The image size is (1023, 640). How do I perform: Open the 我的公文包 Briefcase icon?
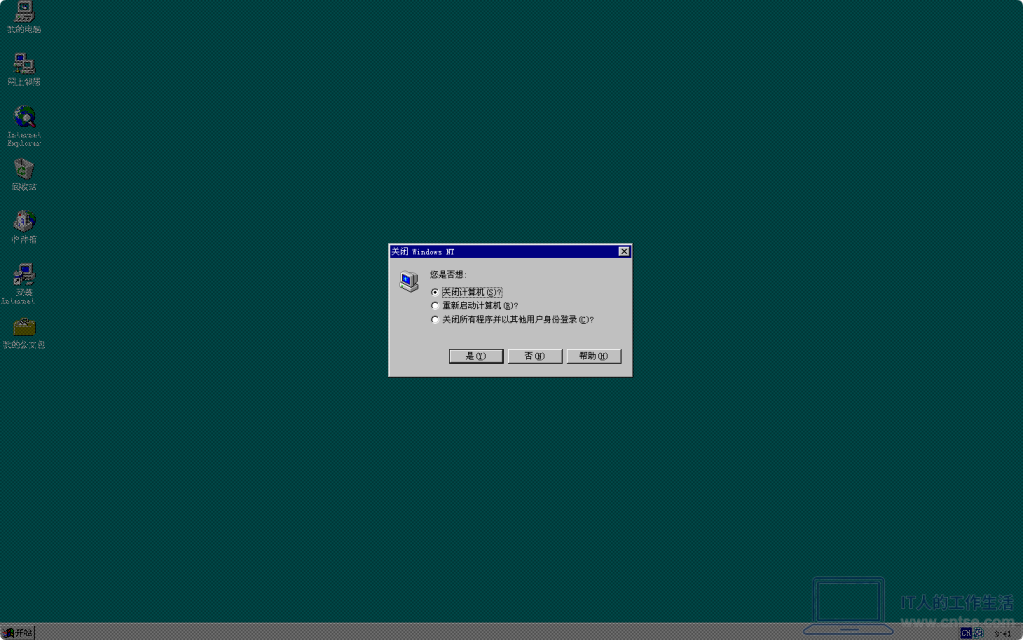click(x=24, y=333)
